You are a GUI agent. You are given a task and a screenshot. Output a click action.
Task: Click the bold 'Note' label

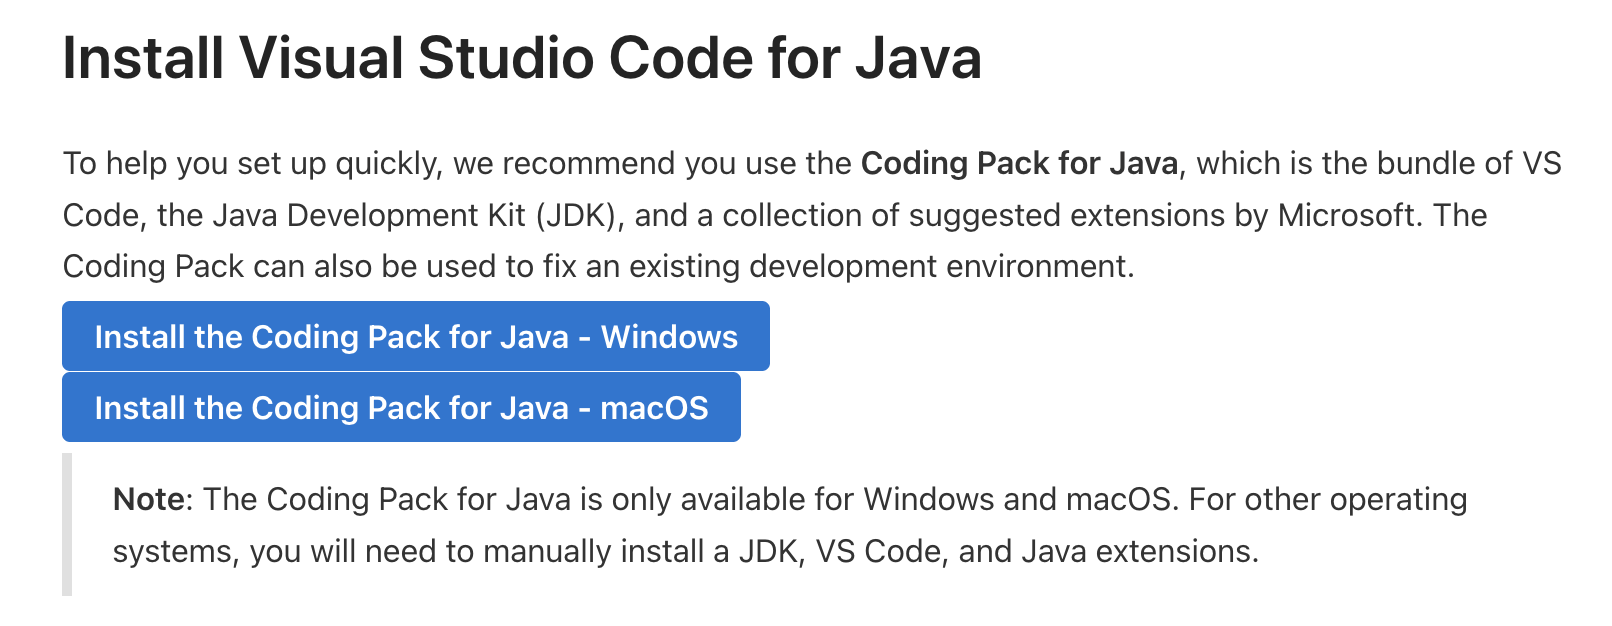148,499
